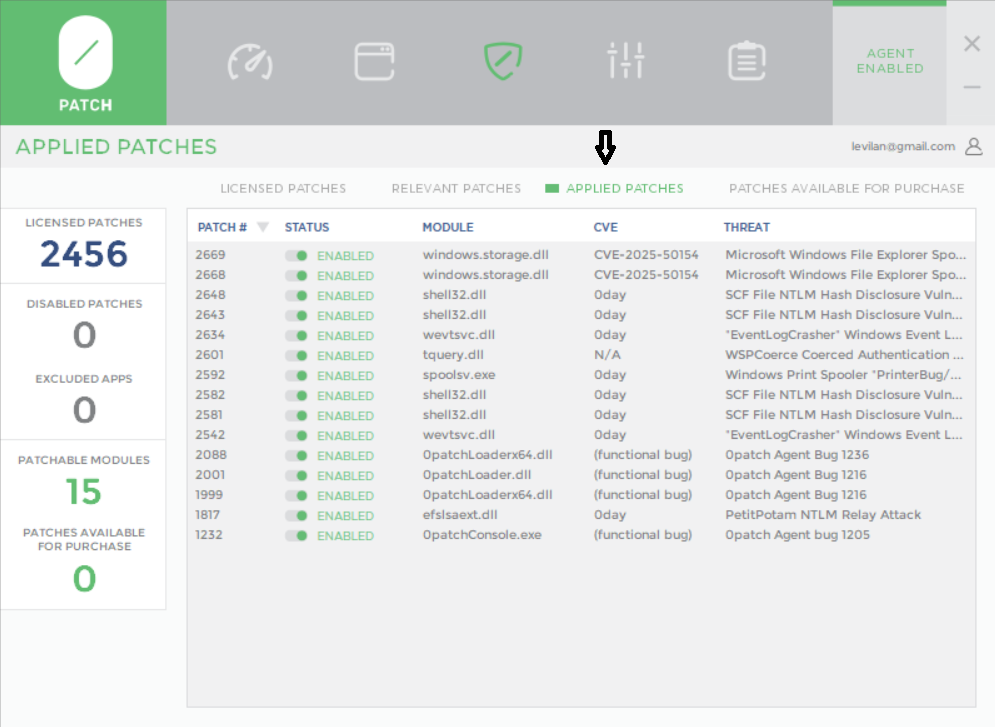Open the Log clipboard icon
The image size is (995, 727).
pyautogui.click(x=746, y=61)
